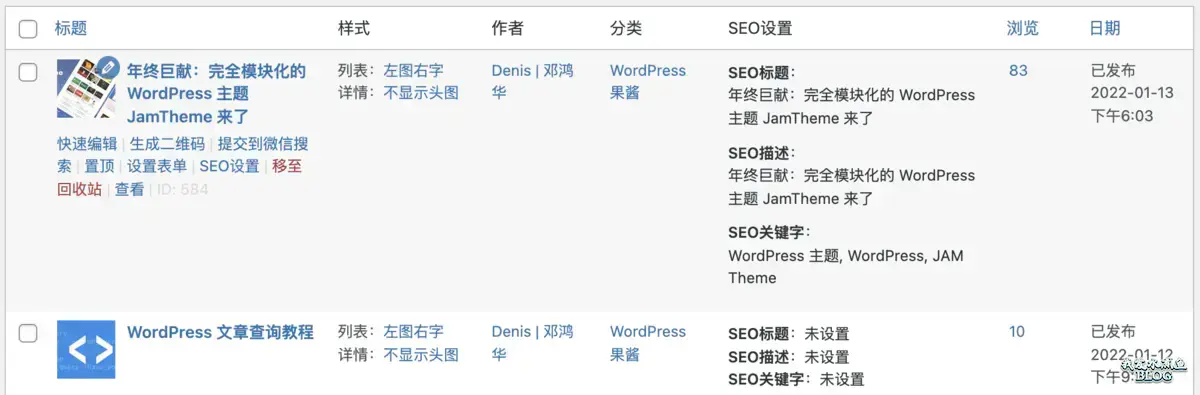Click 置顶 to pin the JamTheme post
Screen dimensions: 1200x395
[99, 166]
